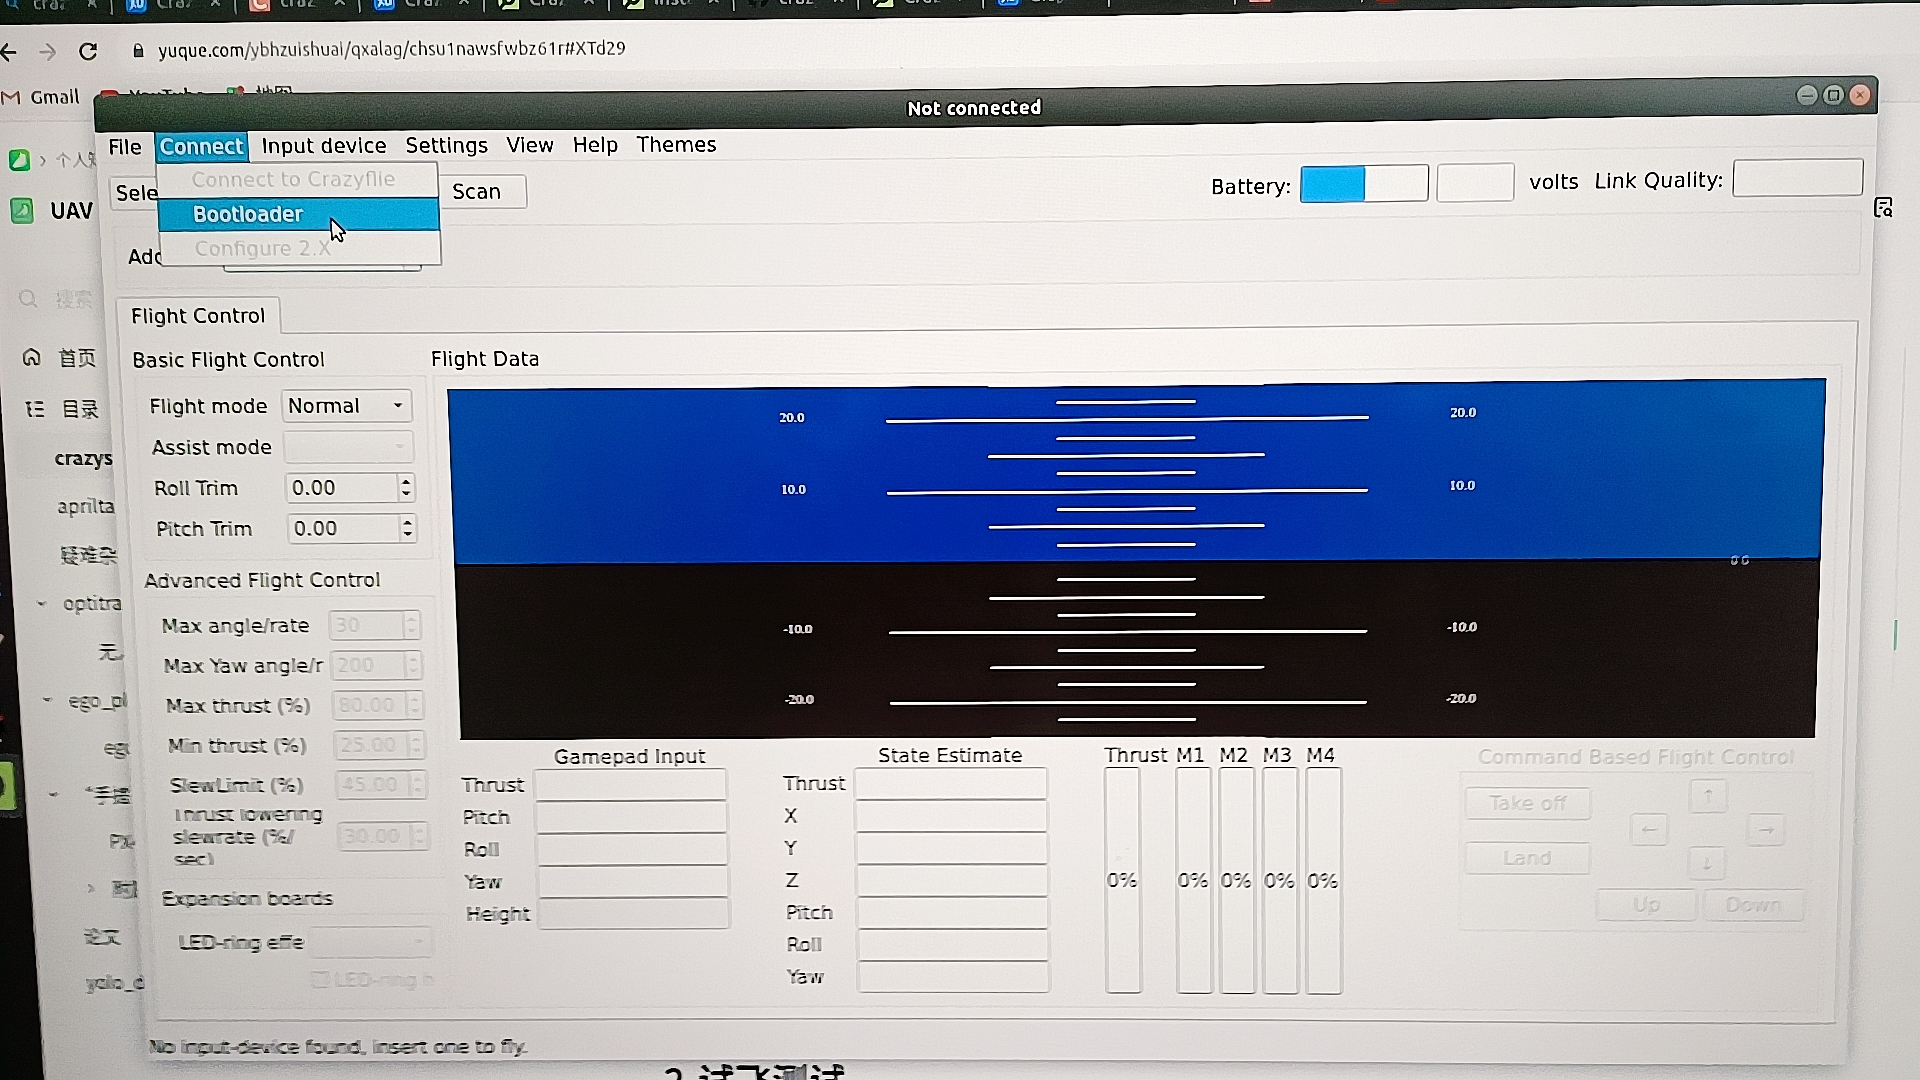Image resolution: width=1920 pixels, height=1080 pixels.
Task: Open the Flight mode Normal dropdown
Action: (346, 406)
